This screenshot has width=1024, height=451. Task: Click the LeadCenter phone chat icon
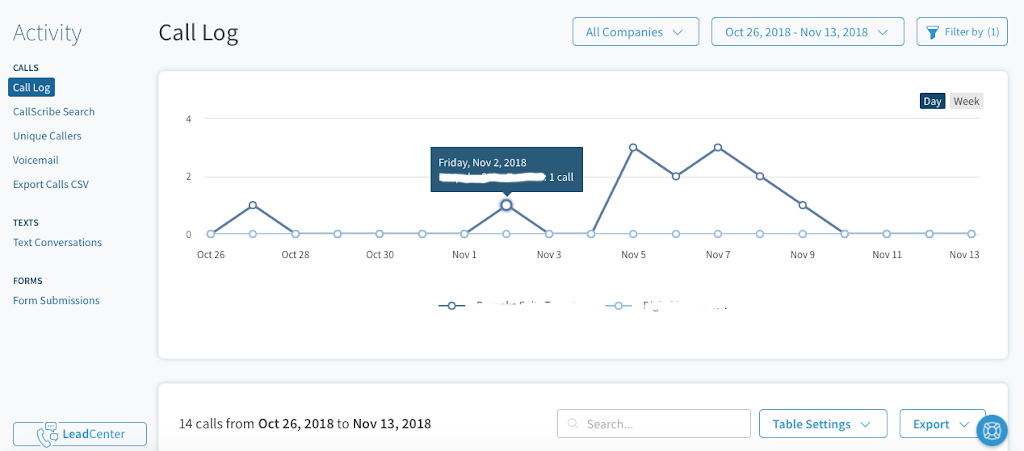coord(48,434)
